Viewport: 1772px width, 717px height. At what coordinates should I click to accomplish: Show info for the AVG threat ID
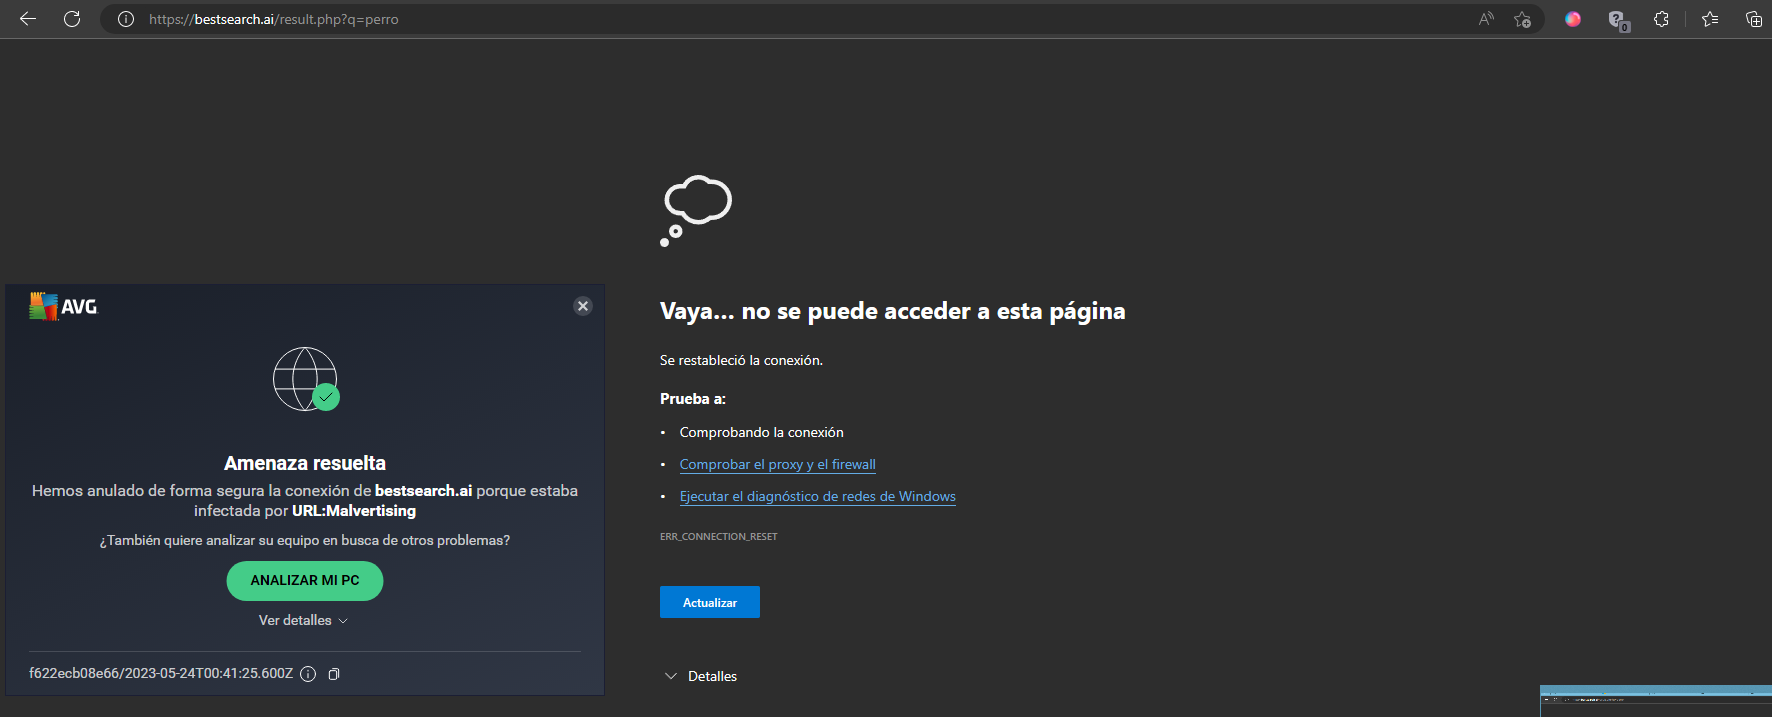click(308, 674)
